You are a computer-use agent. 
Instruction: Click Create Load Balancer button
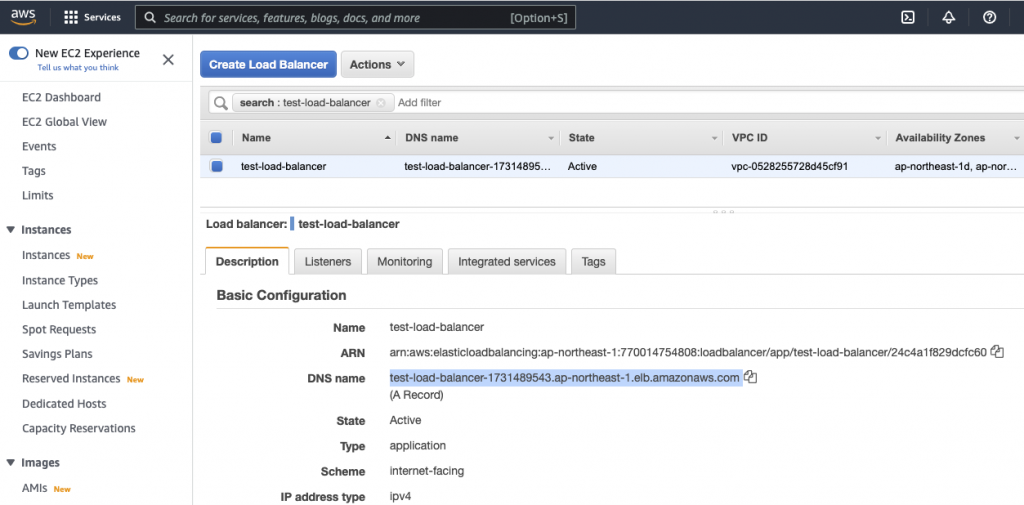pos(268,64)
